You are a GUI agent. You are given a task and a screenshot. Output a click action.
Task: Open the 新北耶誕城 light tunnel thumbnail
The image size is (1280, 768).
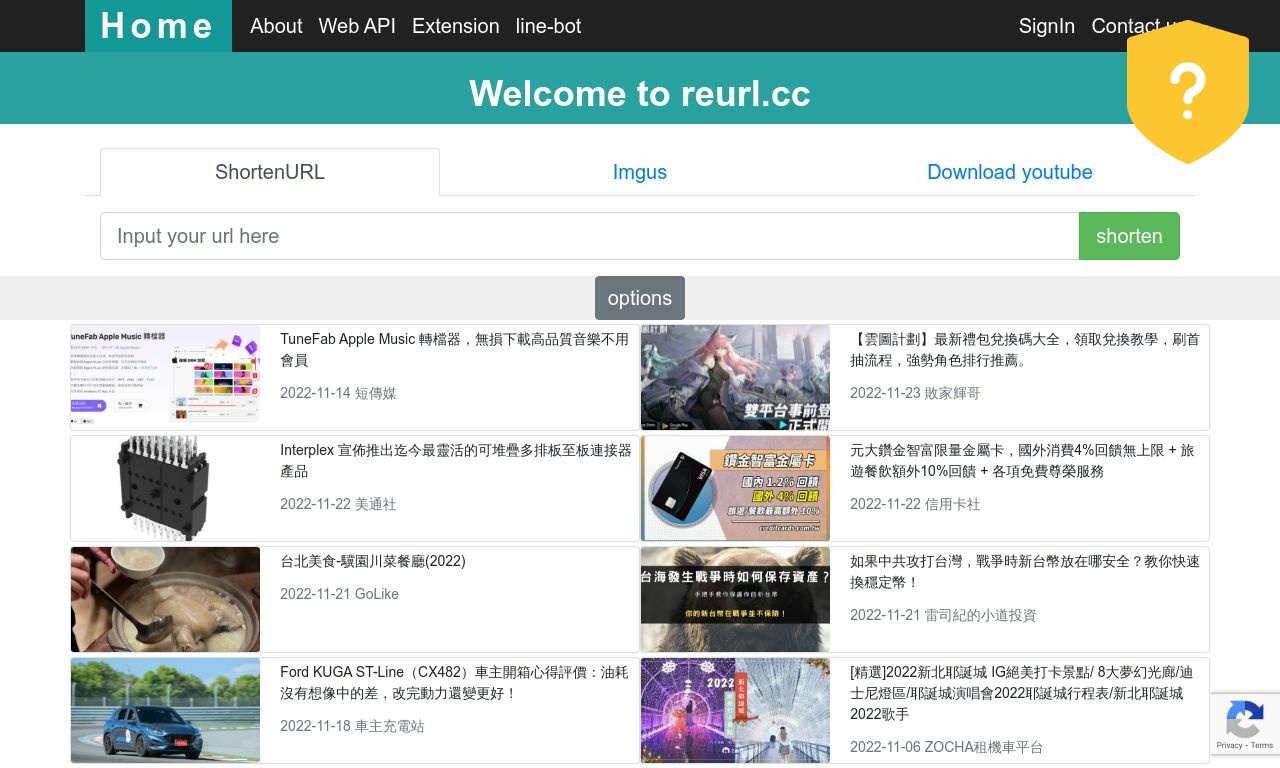pyautogui.click(x=735, y=710)
